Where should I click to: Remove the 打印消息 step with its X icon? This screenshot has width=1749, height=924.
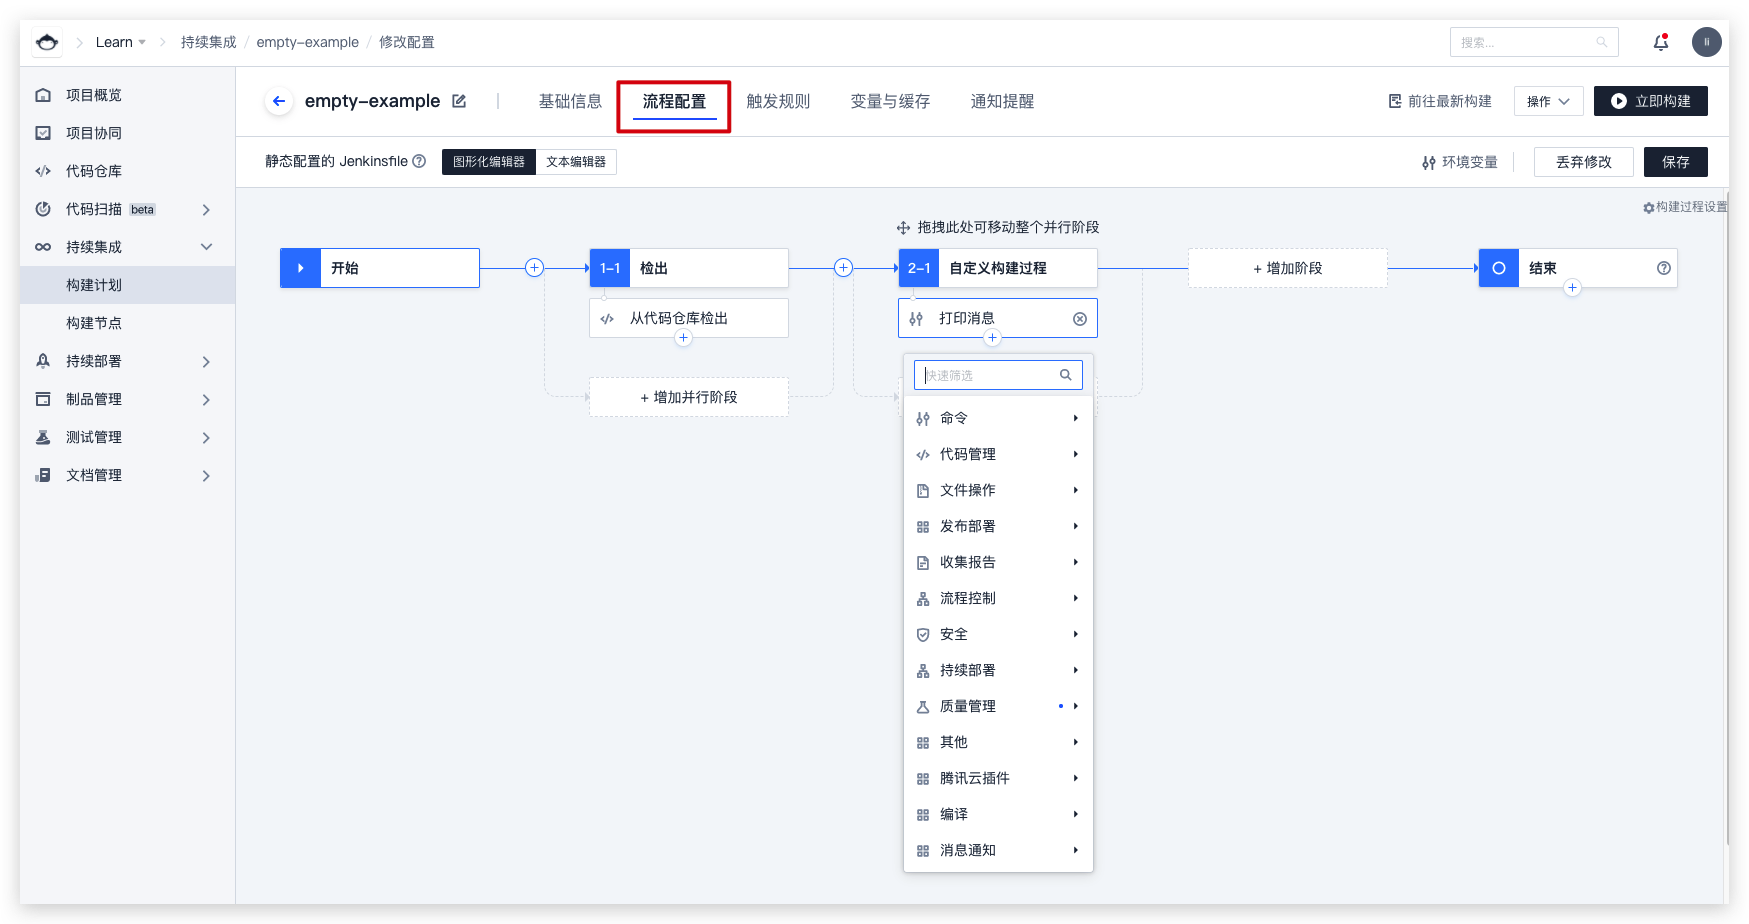click(1080, 319)
